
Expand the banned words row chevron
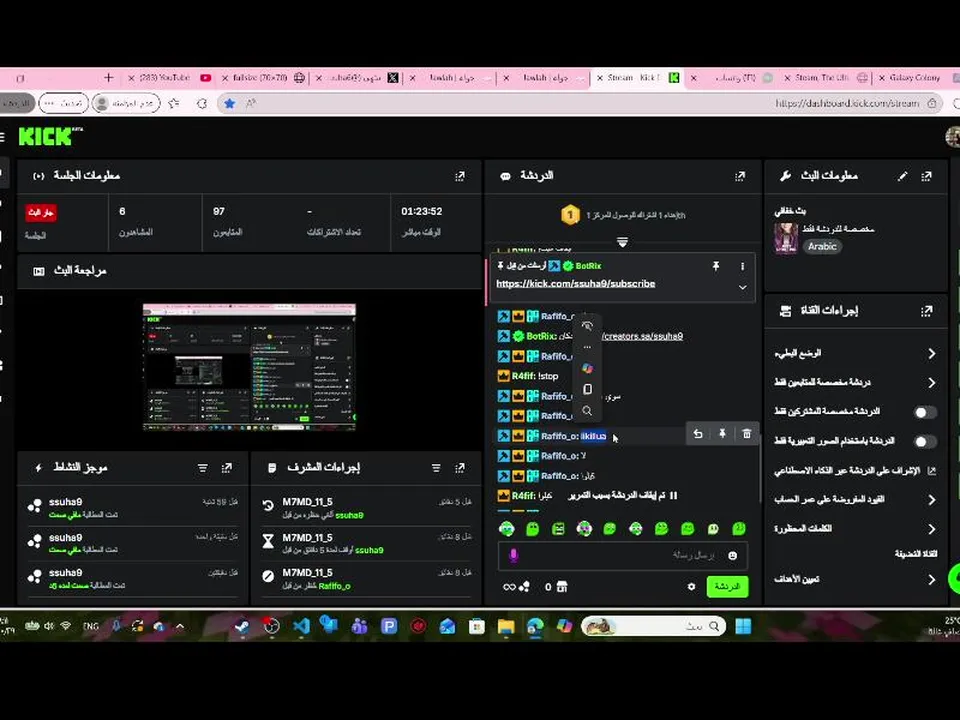[x=931, y=529]
